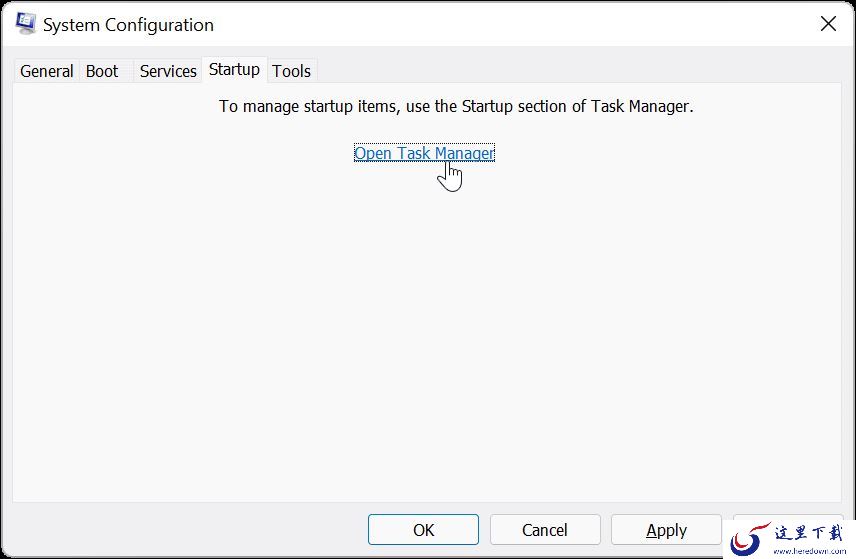Close the System Configuration window

pyautogui.click(x=828, y=23)
